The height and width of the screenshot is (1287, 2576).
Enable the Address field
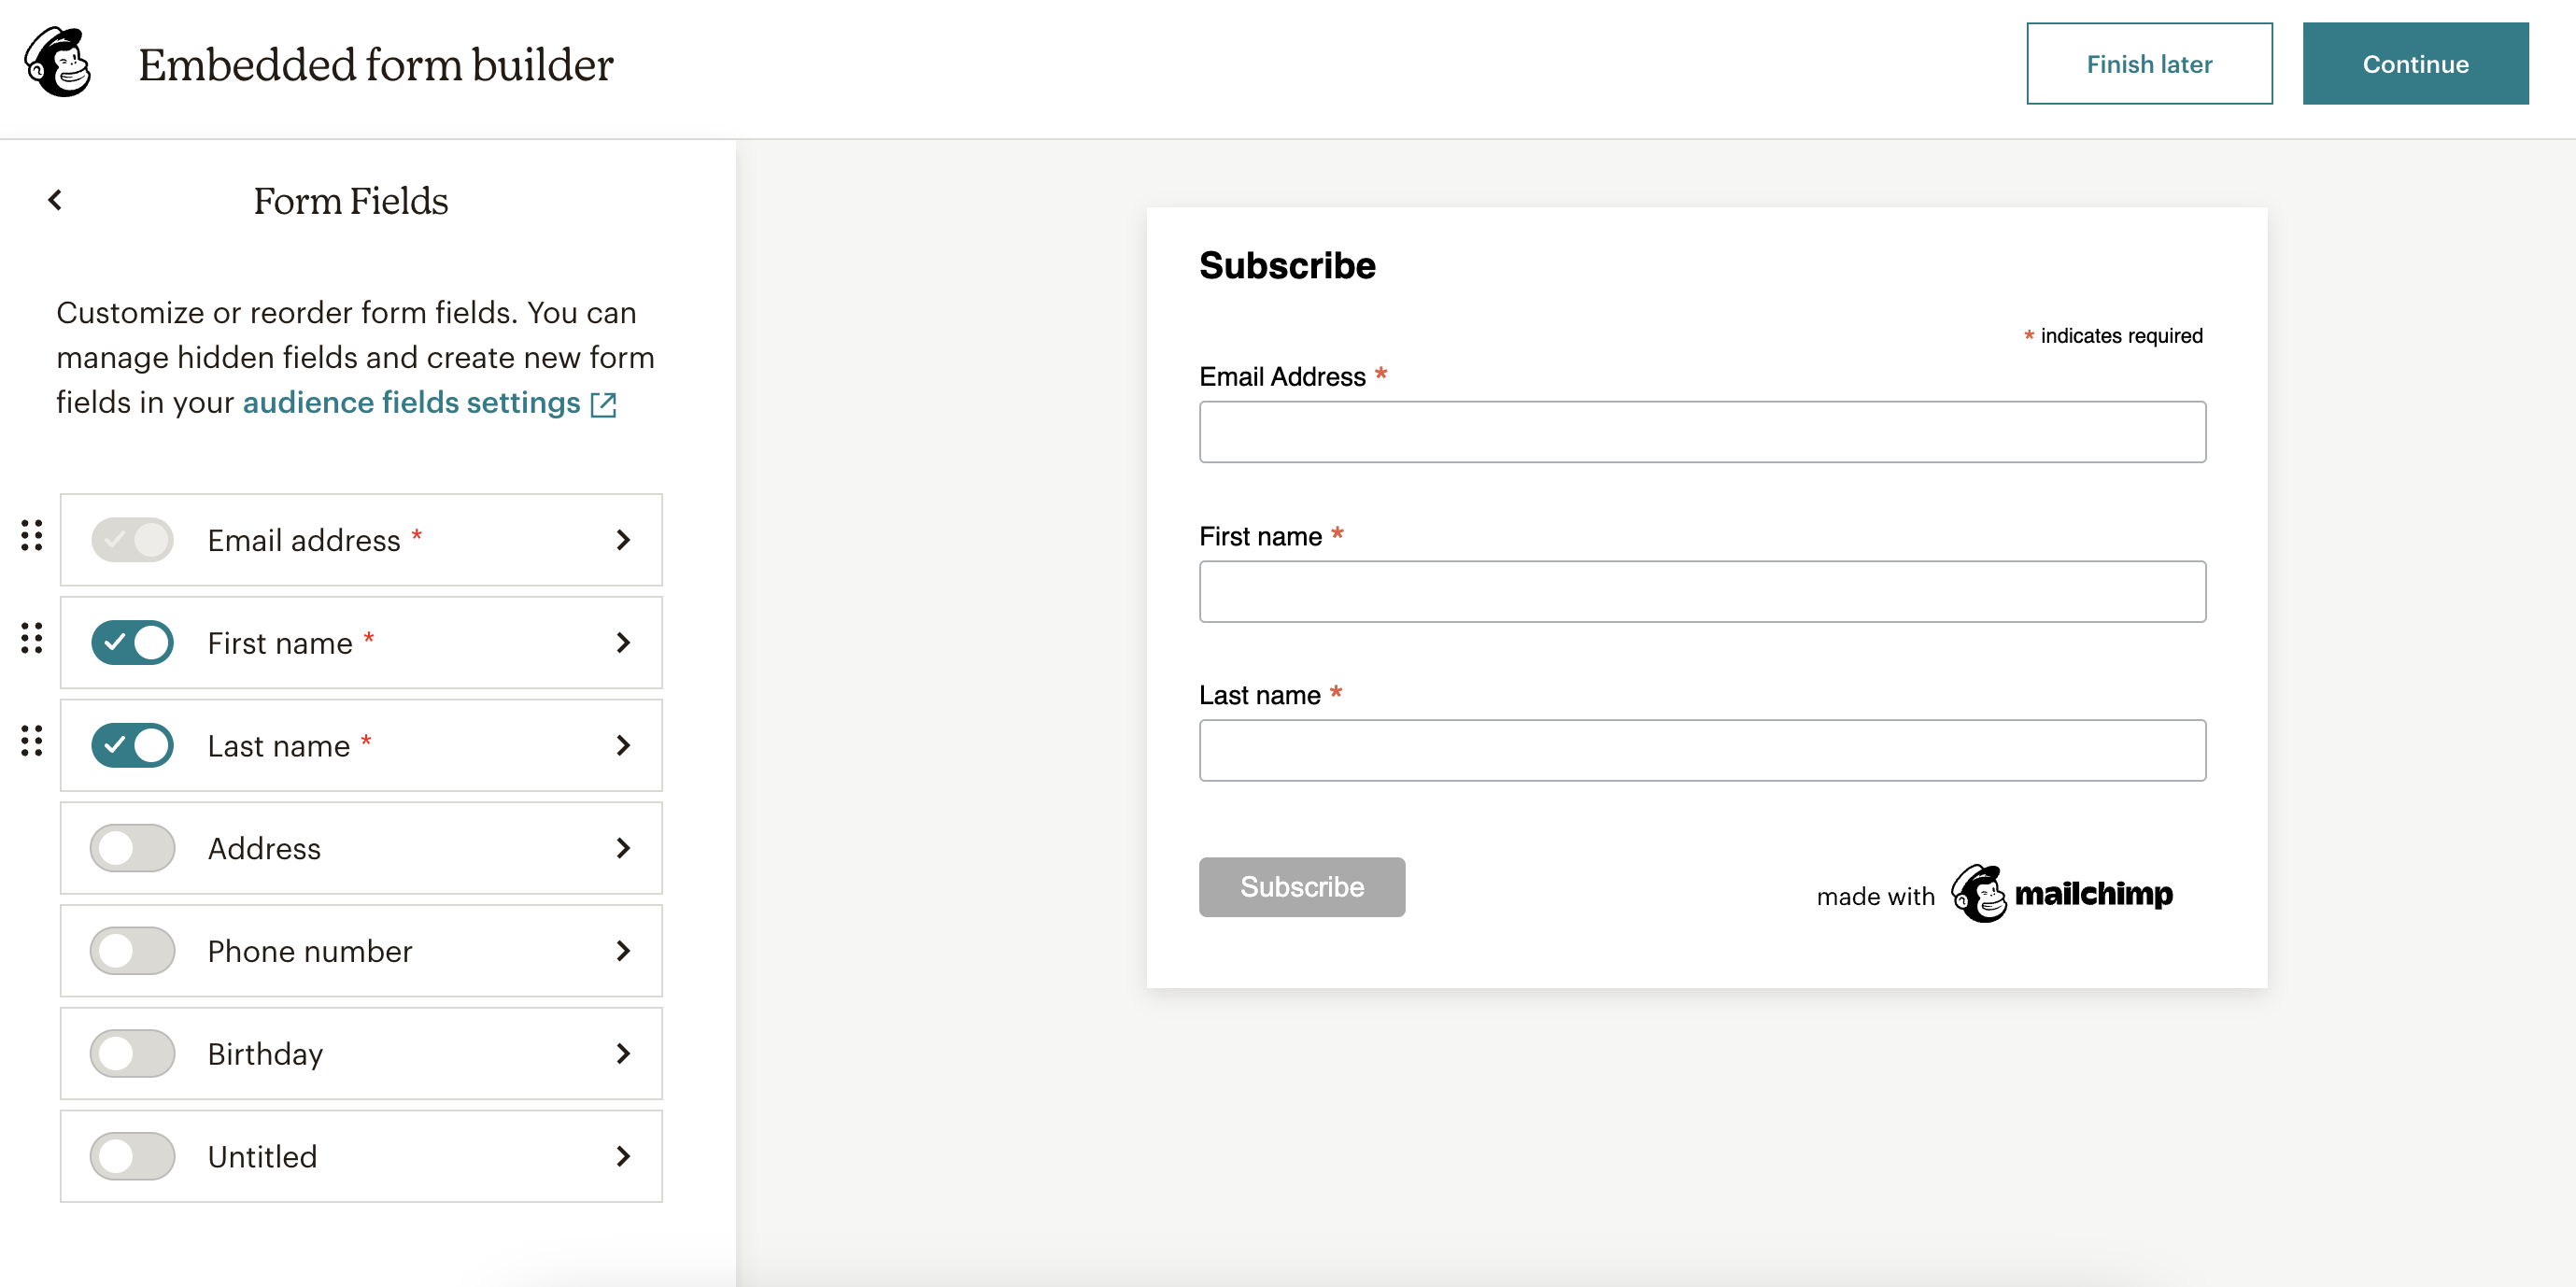pos(133,848)
